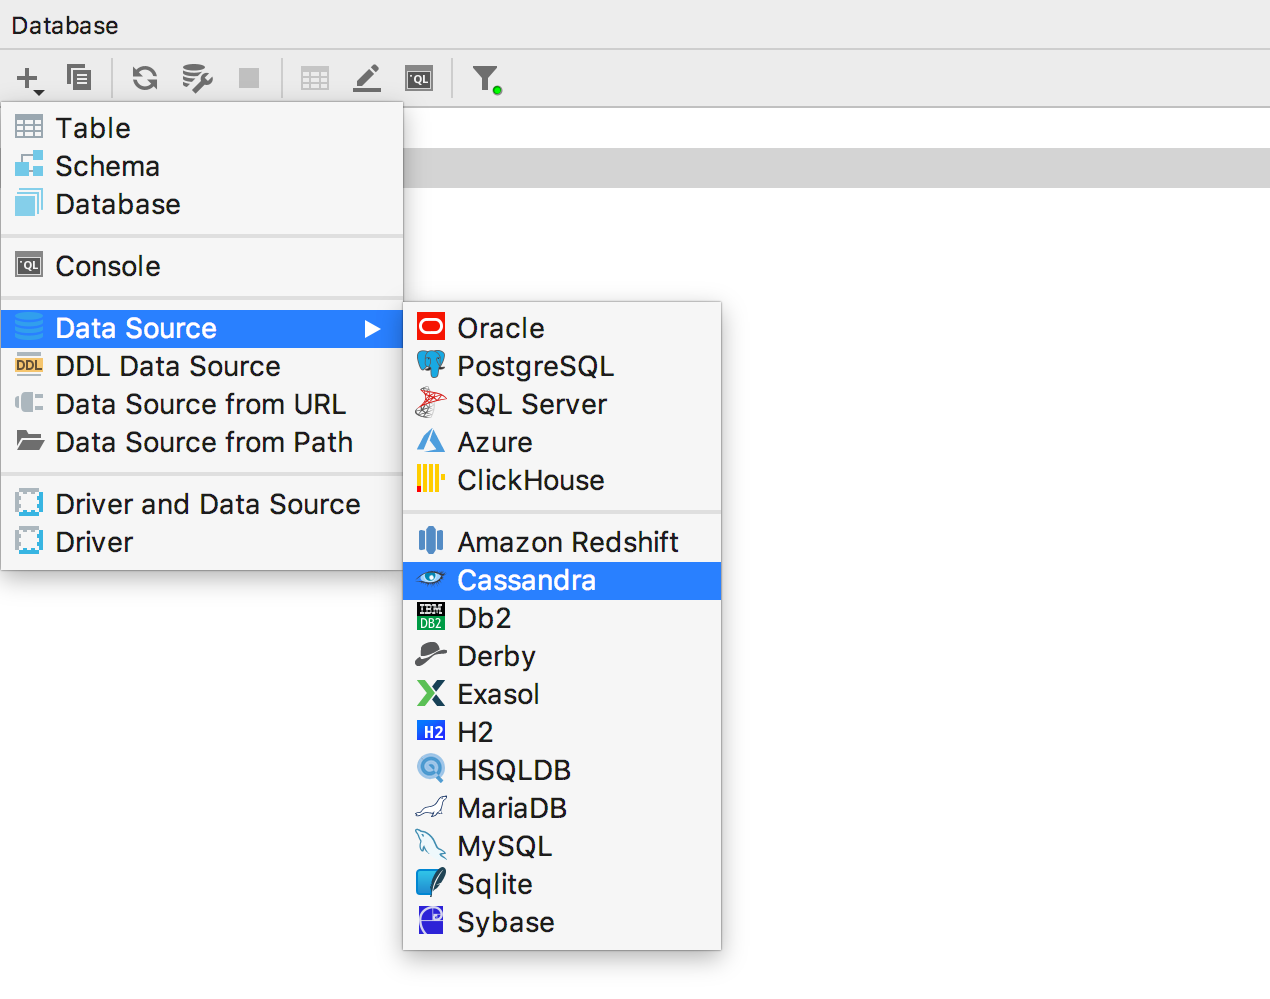Choose the HSQLDB label
Image resolution: width=1270 pixels, height=999 pixels.
(514, 770)
